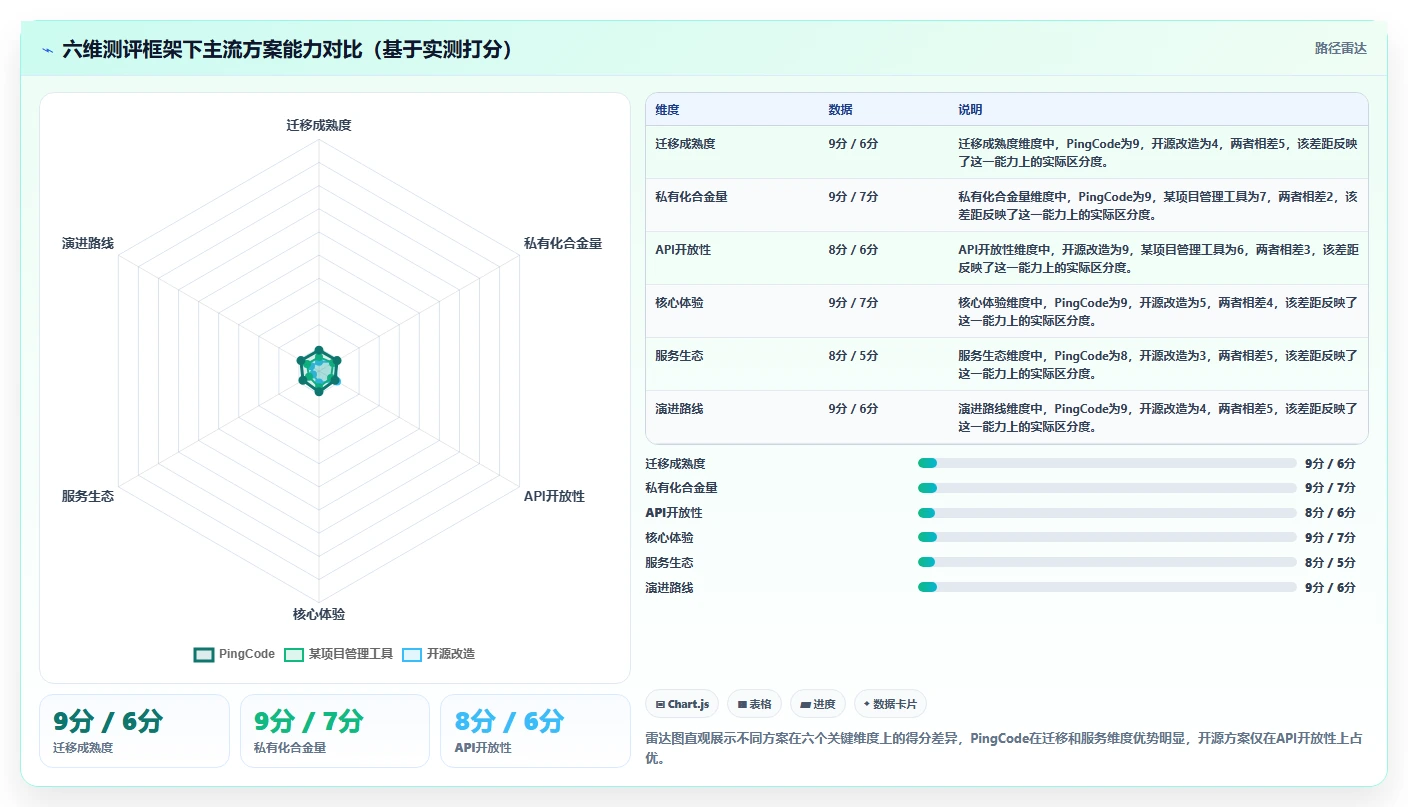Click the 8分 / 5分 value beside 服务生态 progress bar
Screen dimensions: 1408x807
click(x=1330, y=563)
